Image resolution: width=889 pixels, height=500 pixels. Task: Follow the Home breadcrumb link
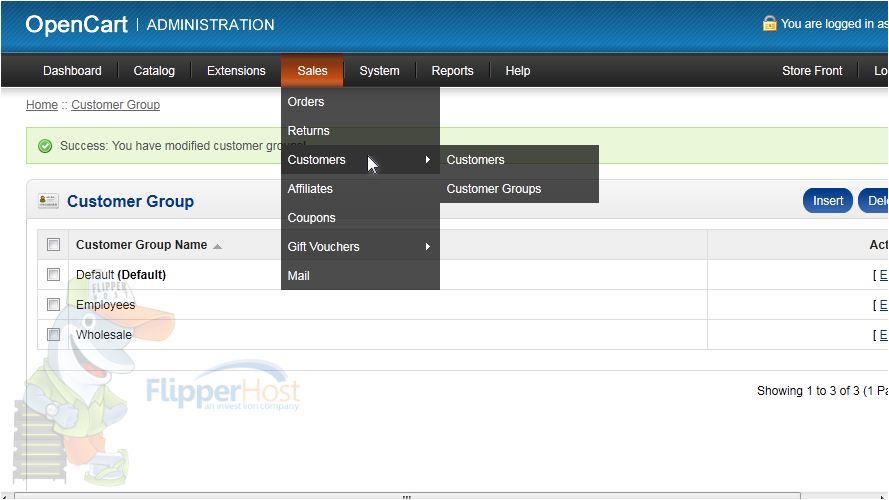click(x=42, y=105)
